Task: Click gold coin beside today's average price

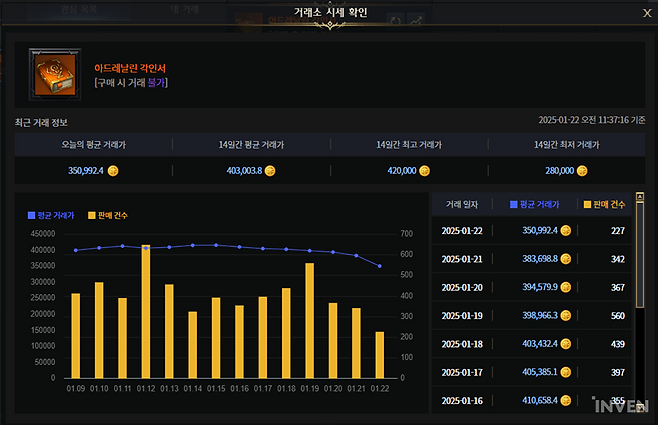Action: click(x=113, y=171)
